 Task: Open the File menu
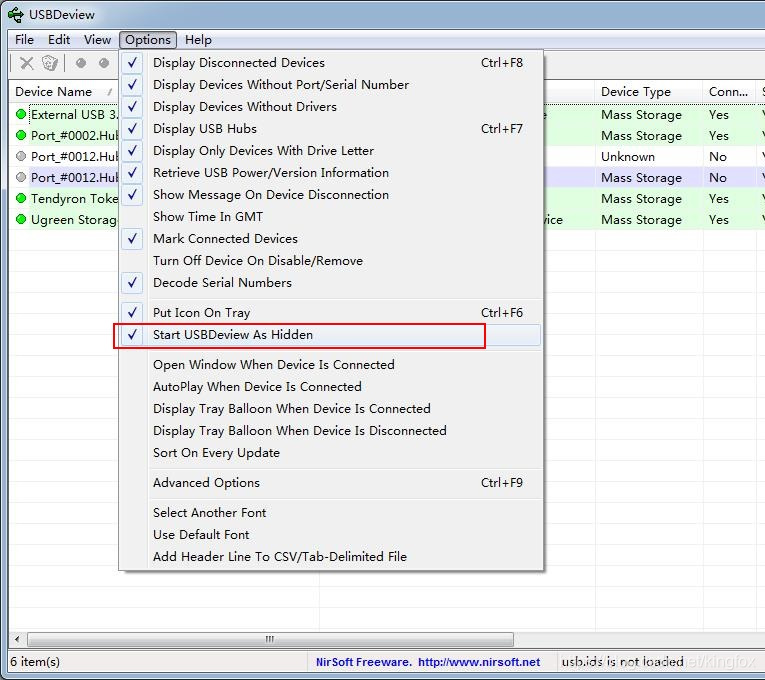(24, 40)
